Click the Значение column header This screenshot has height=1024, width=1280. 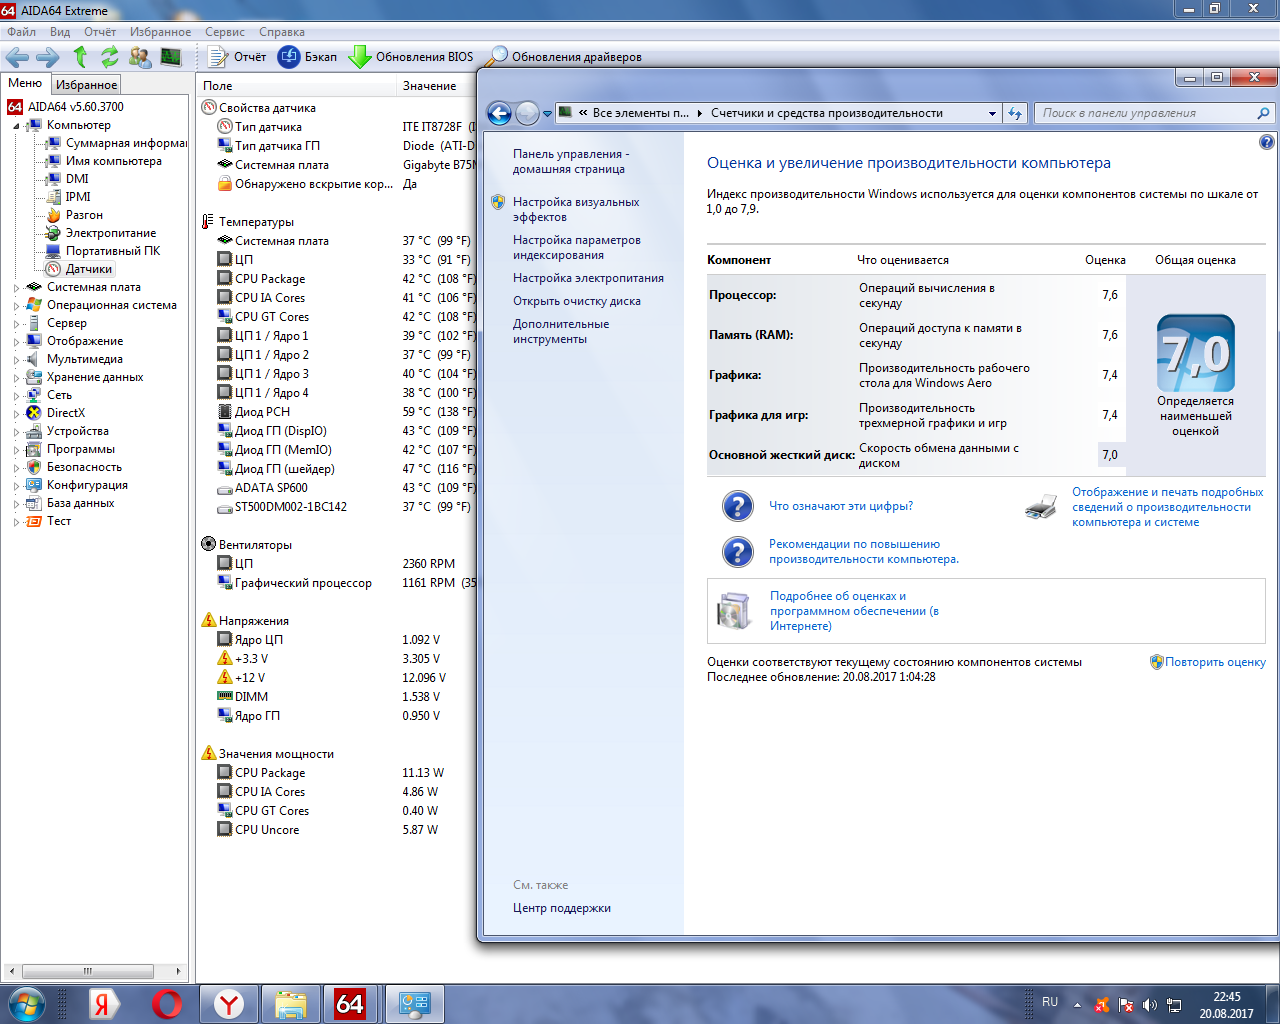pos(437,86)
